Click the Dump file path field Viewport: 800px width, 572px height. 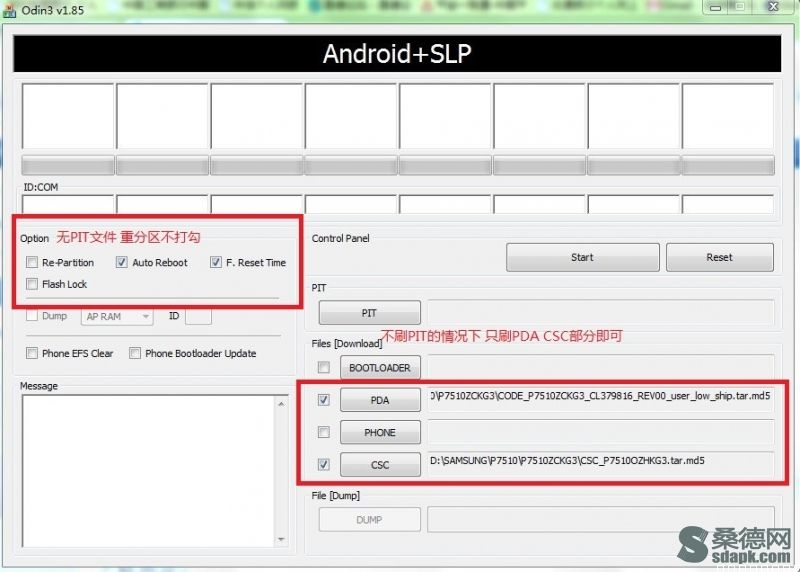pyautogui.click(x=601, y=519)
